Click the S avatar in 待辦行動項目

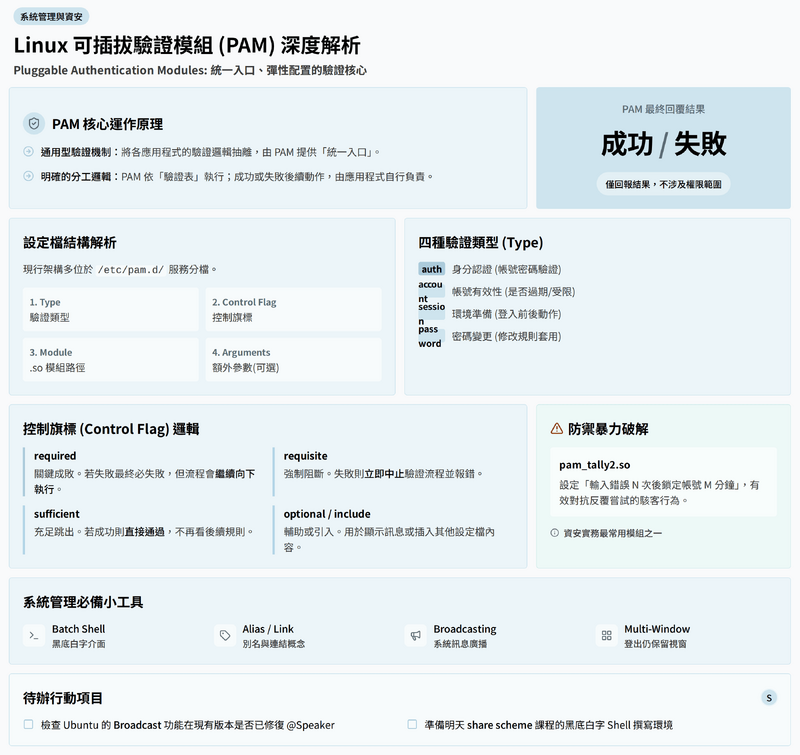[x=768, y=697]
